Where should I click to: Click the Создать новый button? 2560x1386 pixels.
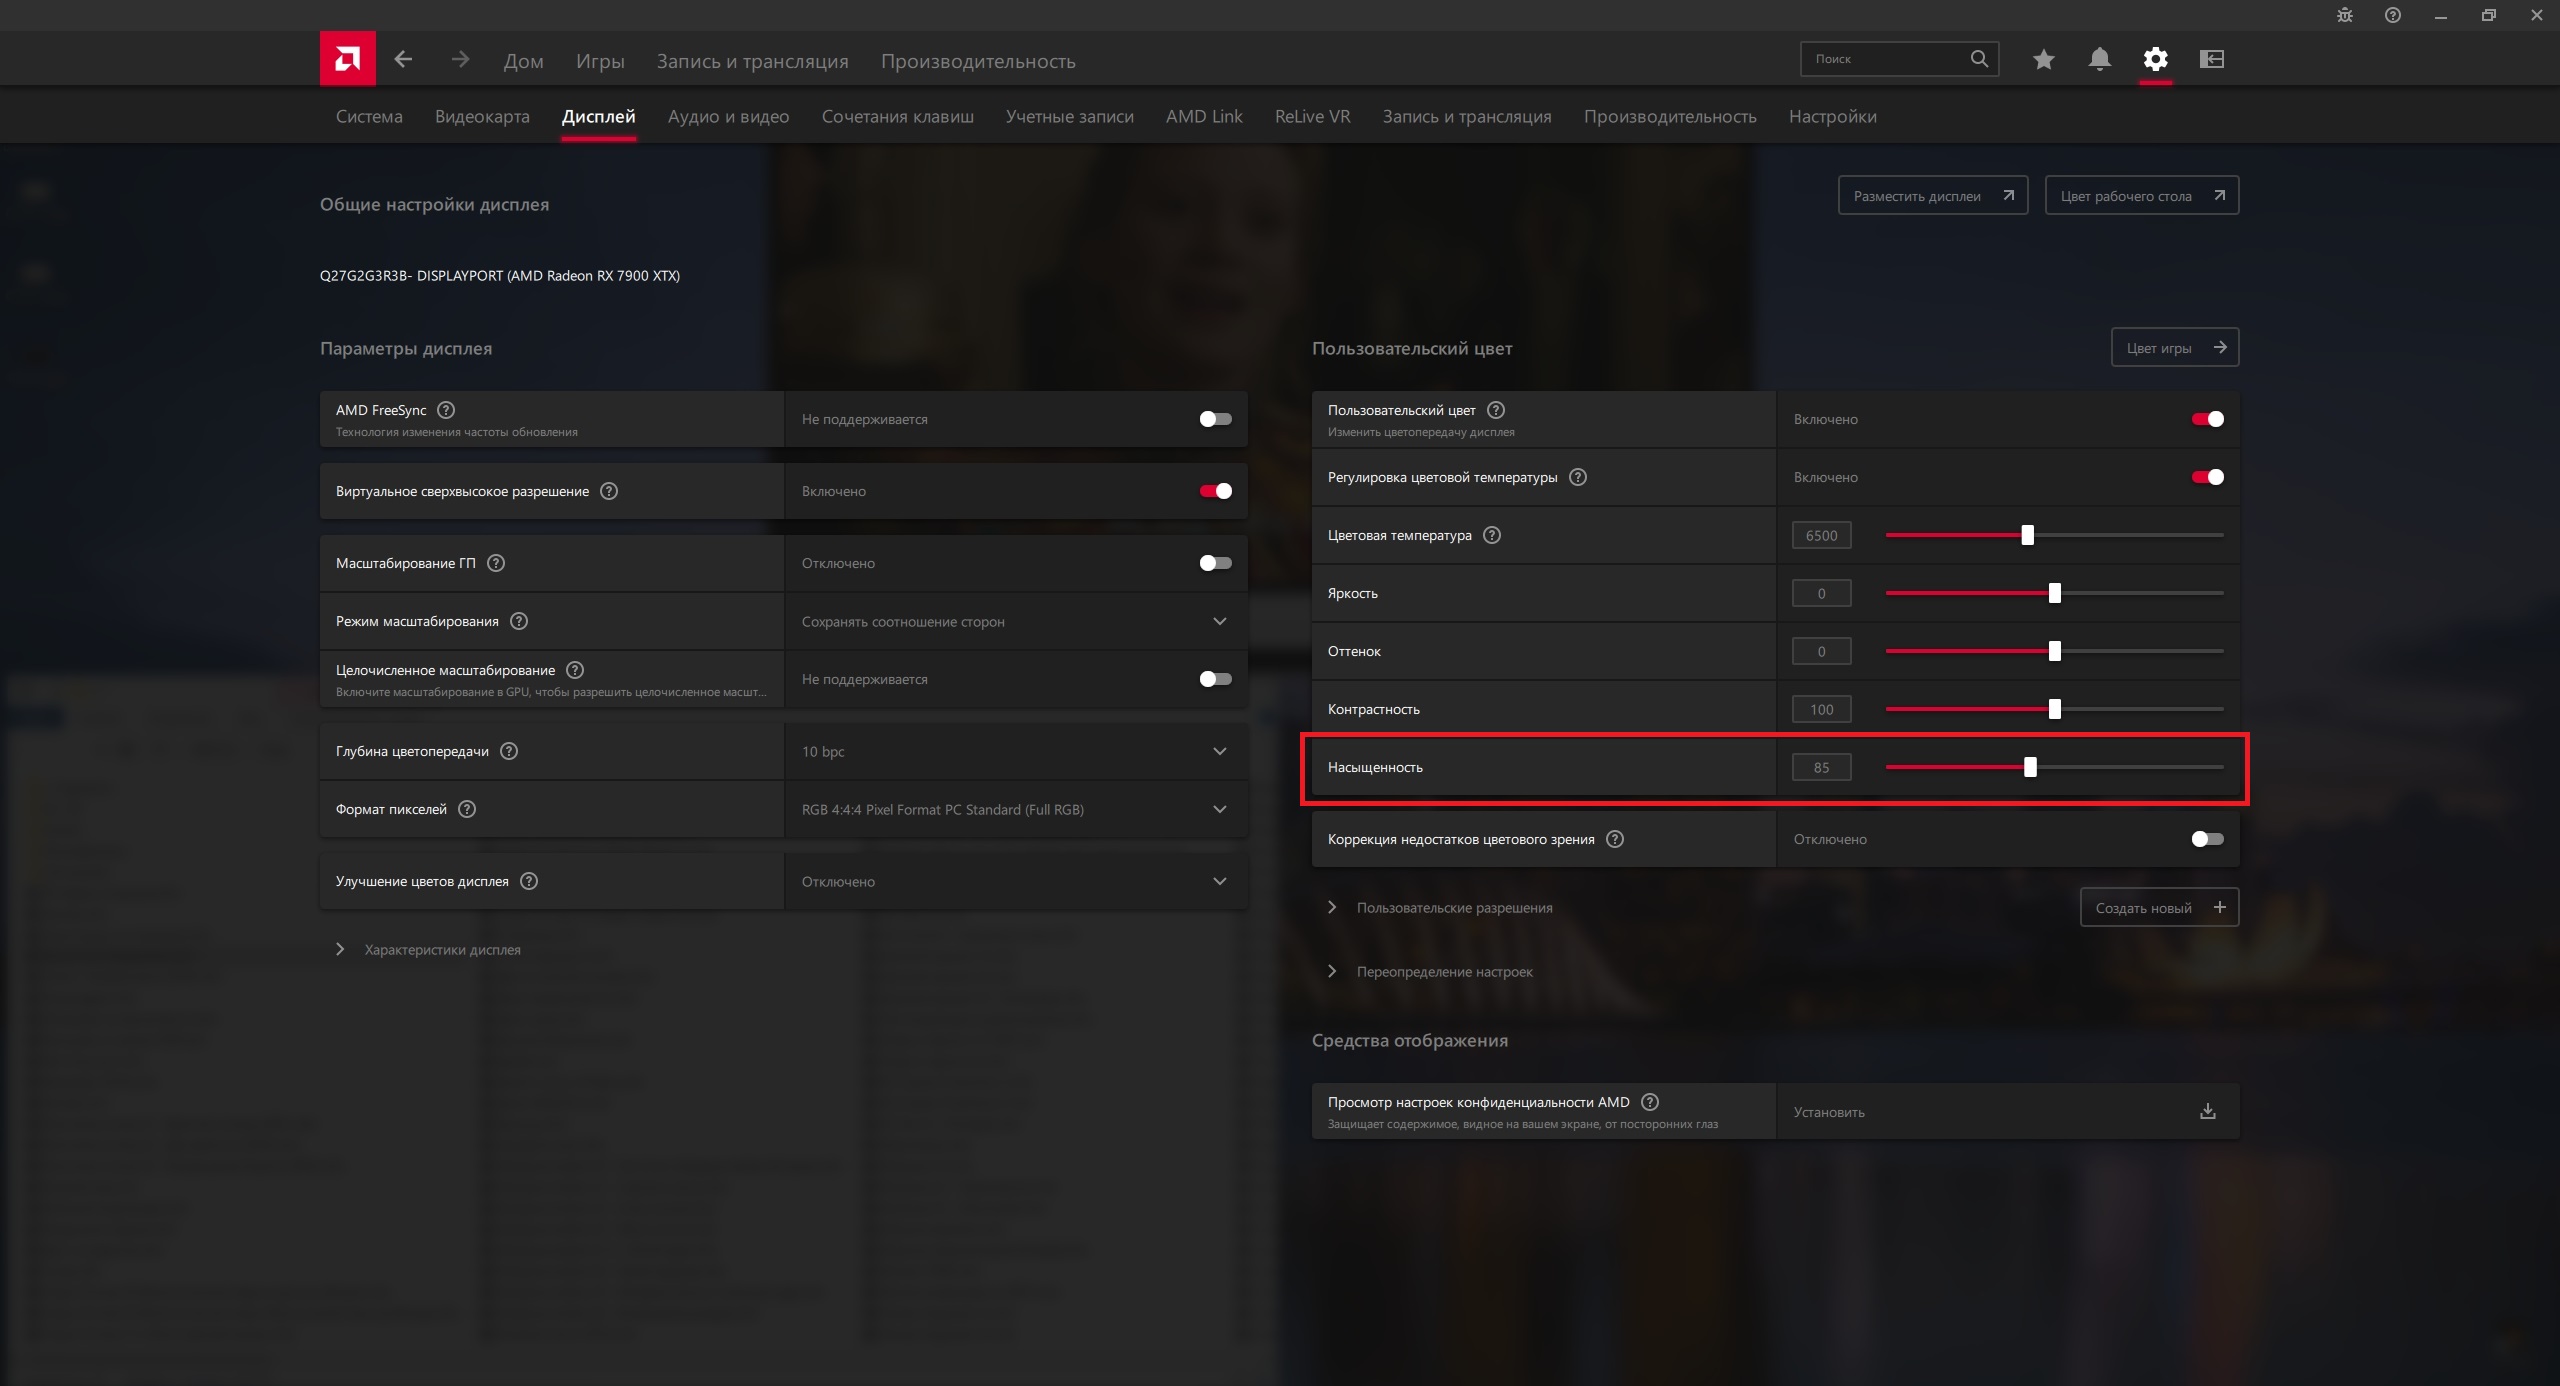(x=2159, y=907)
